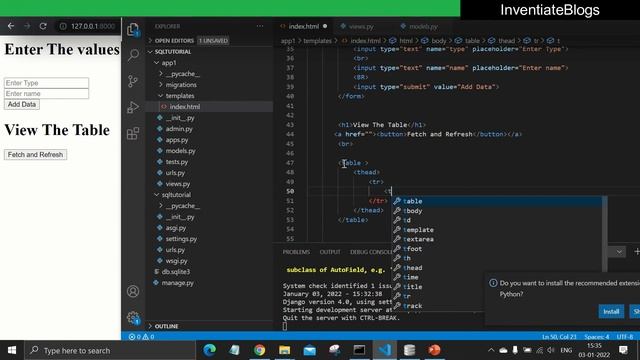Open the Explorer view icon in activity bar
The height and width of the screenshot is (360, 640).
[x=133, y=29]
